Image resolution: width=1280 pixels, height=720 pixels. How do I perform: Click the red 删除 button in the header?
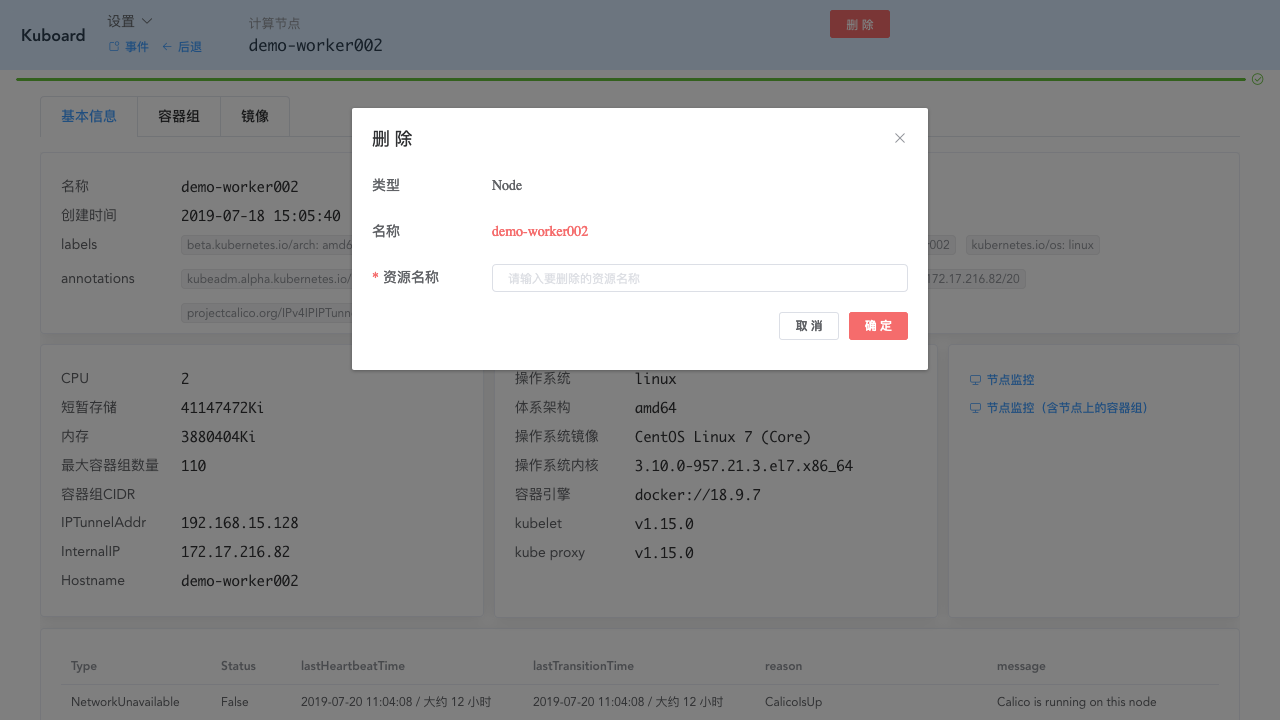[x=859, y=23]
